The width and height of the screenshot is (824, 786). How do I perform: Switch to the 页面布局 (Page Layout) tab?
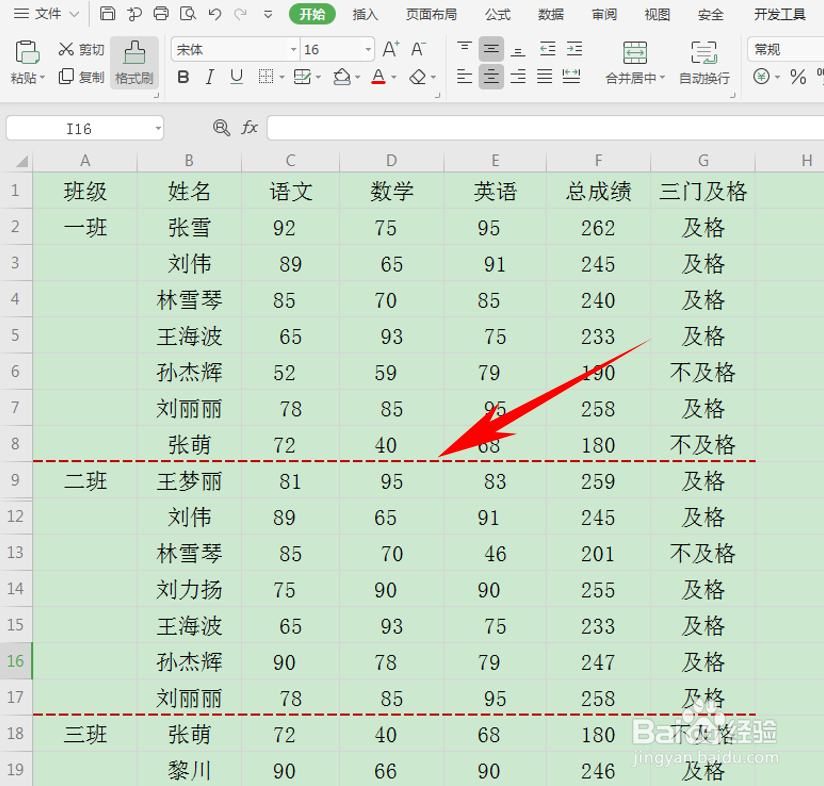tap(431, 14)
